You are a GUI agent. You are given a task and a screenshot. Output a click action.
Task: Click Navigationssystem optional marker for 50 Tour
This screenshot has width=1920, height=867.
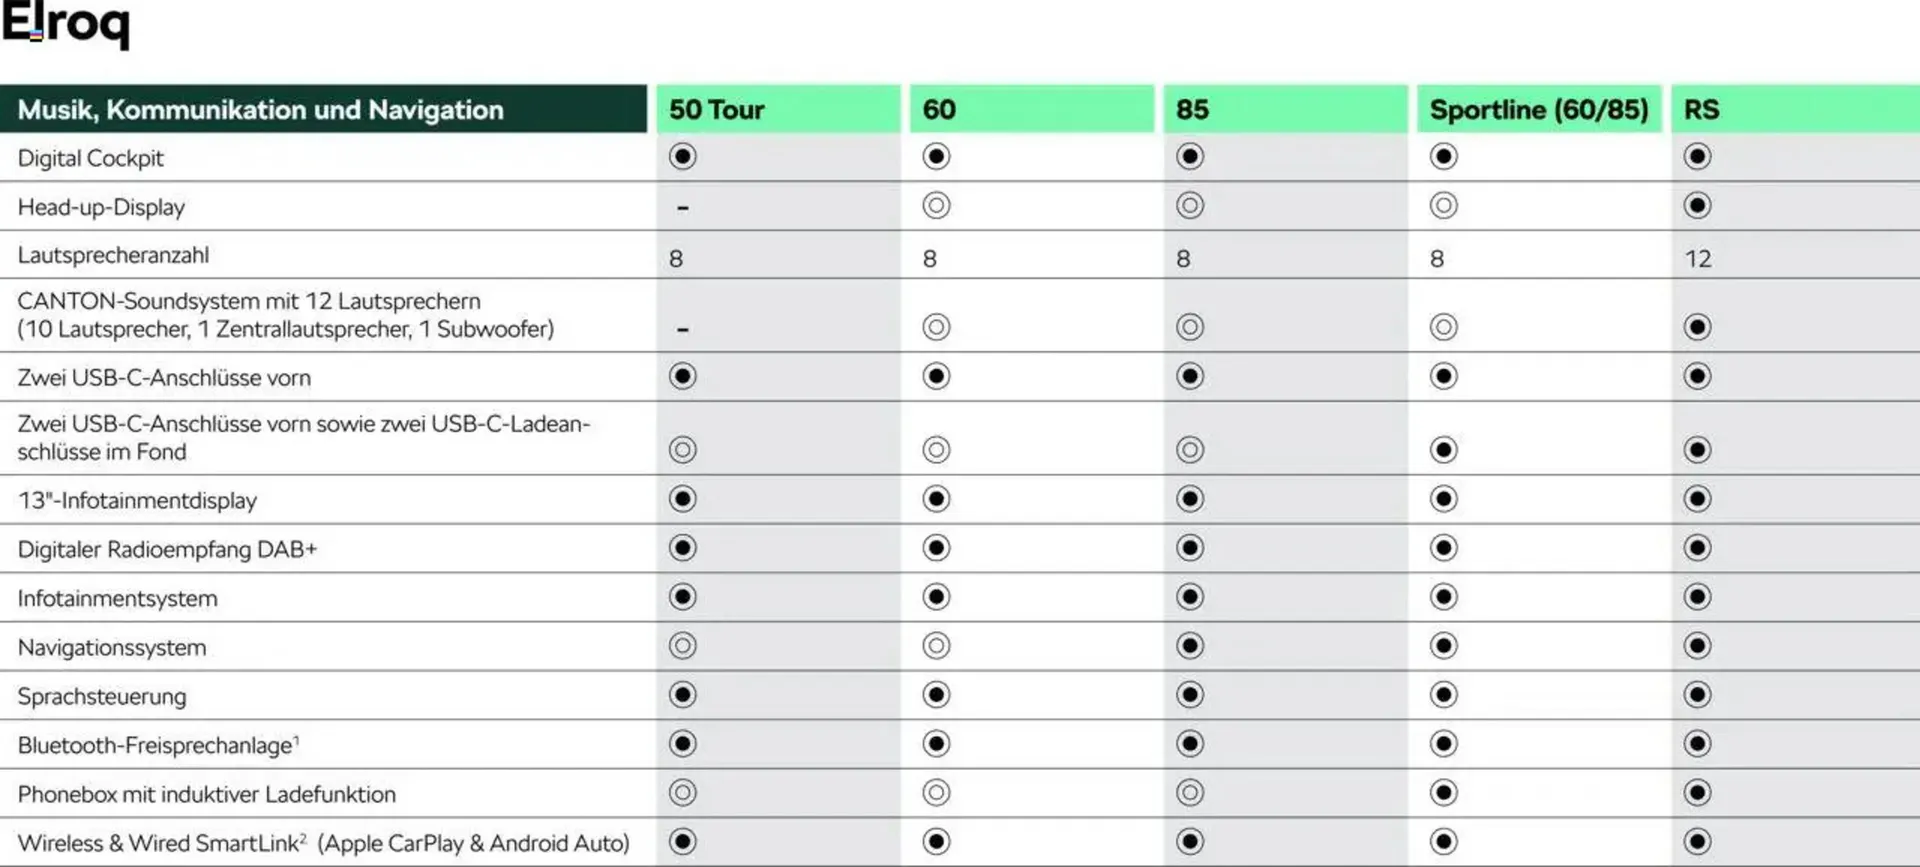pyautogui.click(x=683, y=646)
